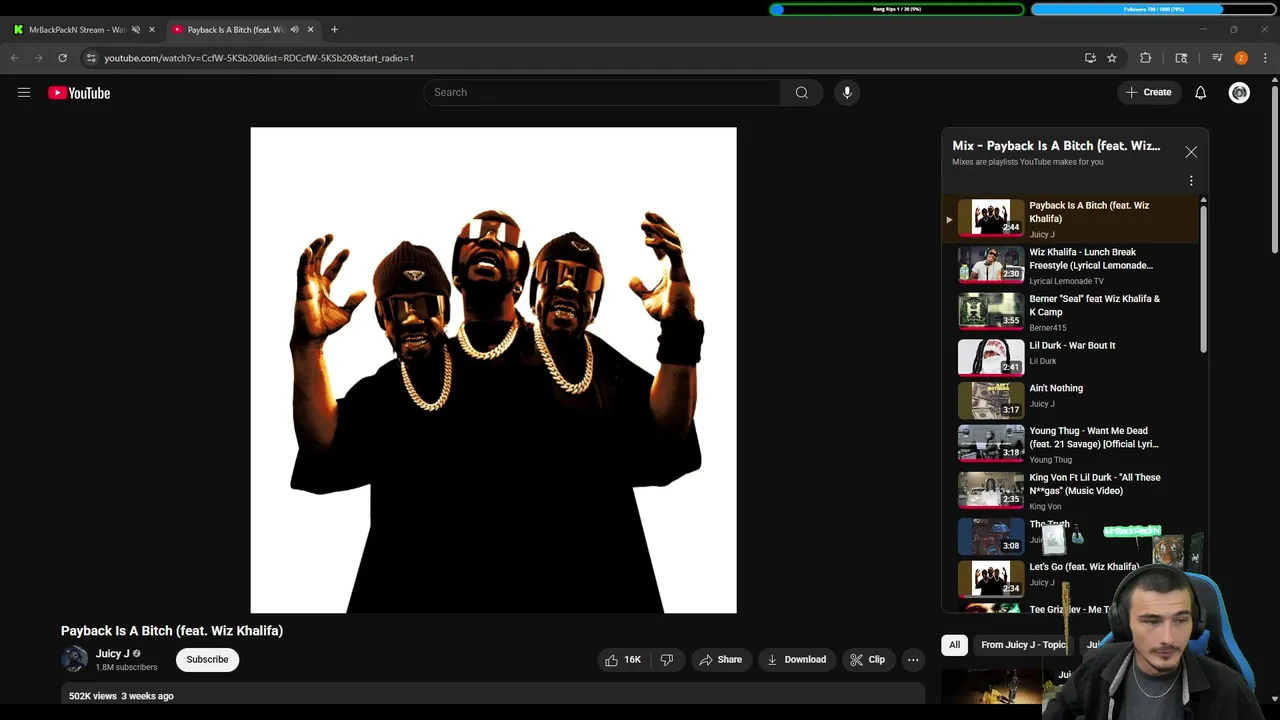The height and width of the screenshot is (720, 1280).
Task: Subscribe to the Juicy J channel
Action: 207,660
